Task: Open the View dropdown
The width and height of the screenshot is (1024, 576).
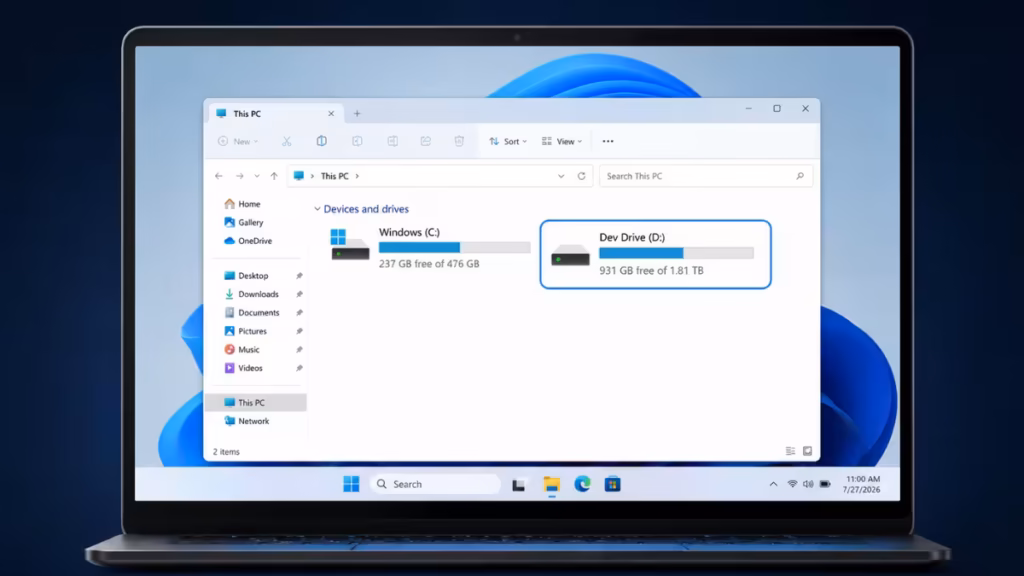Action: pyautogui.click(x=562, y=141)
